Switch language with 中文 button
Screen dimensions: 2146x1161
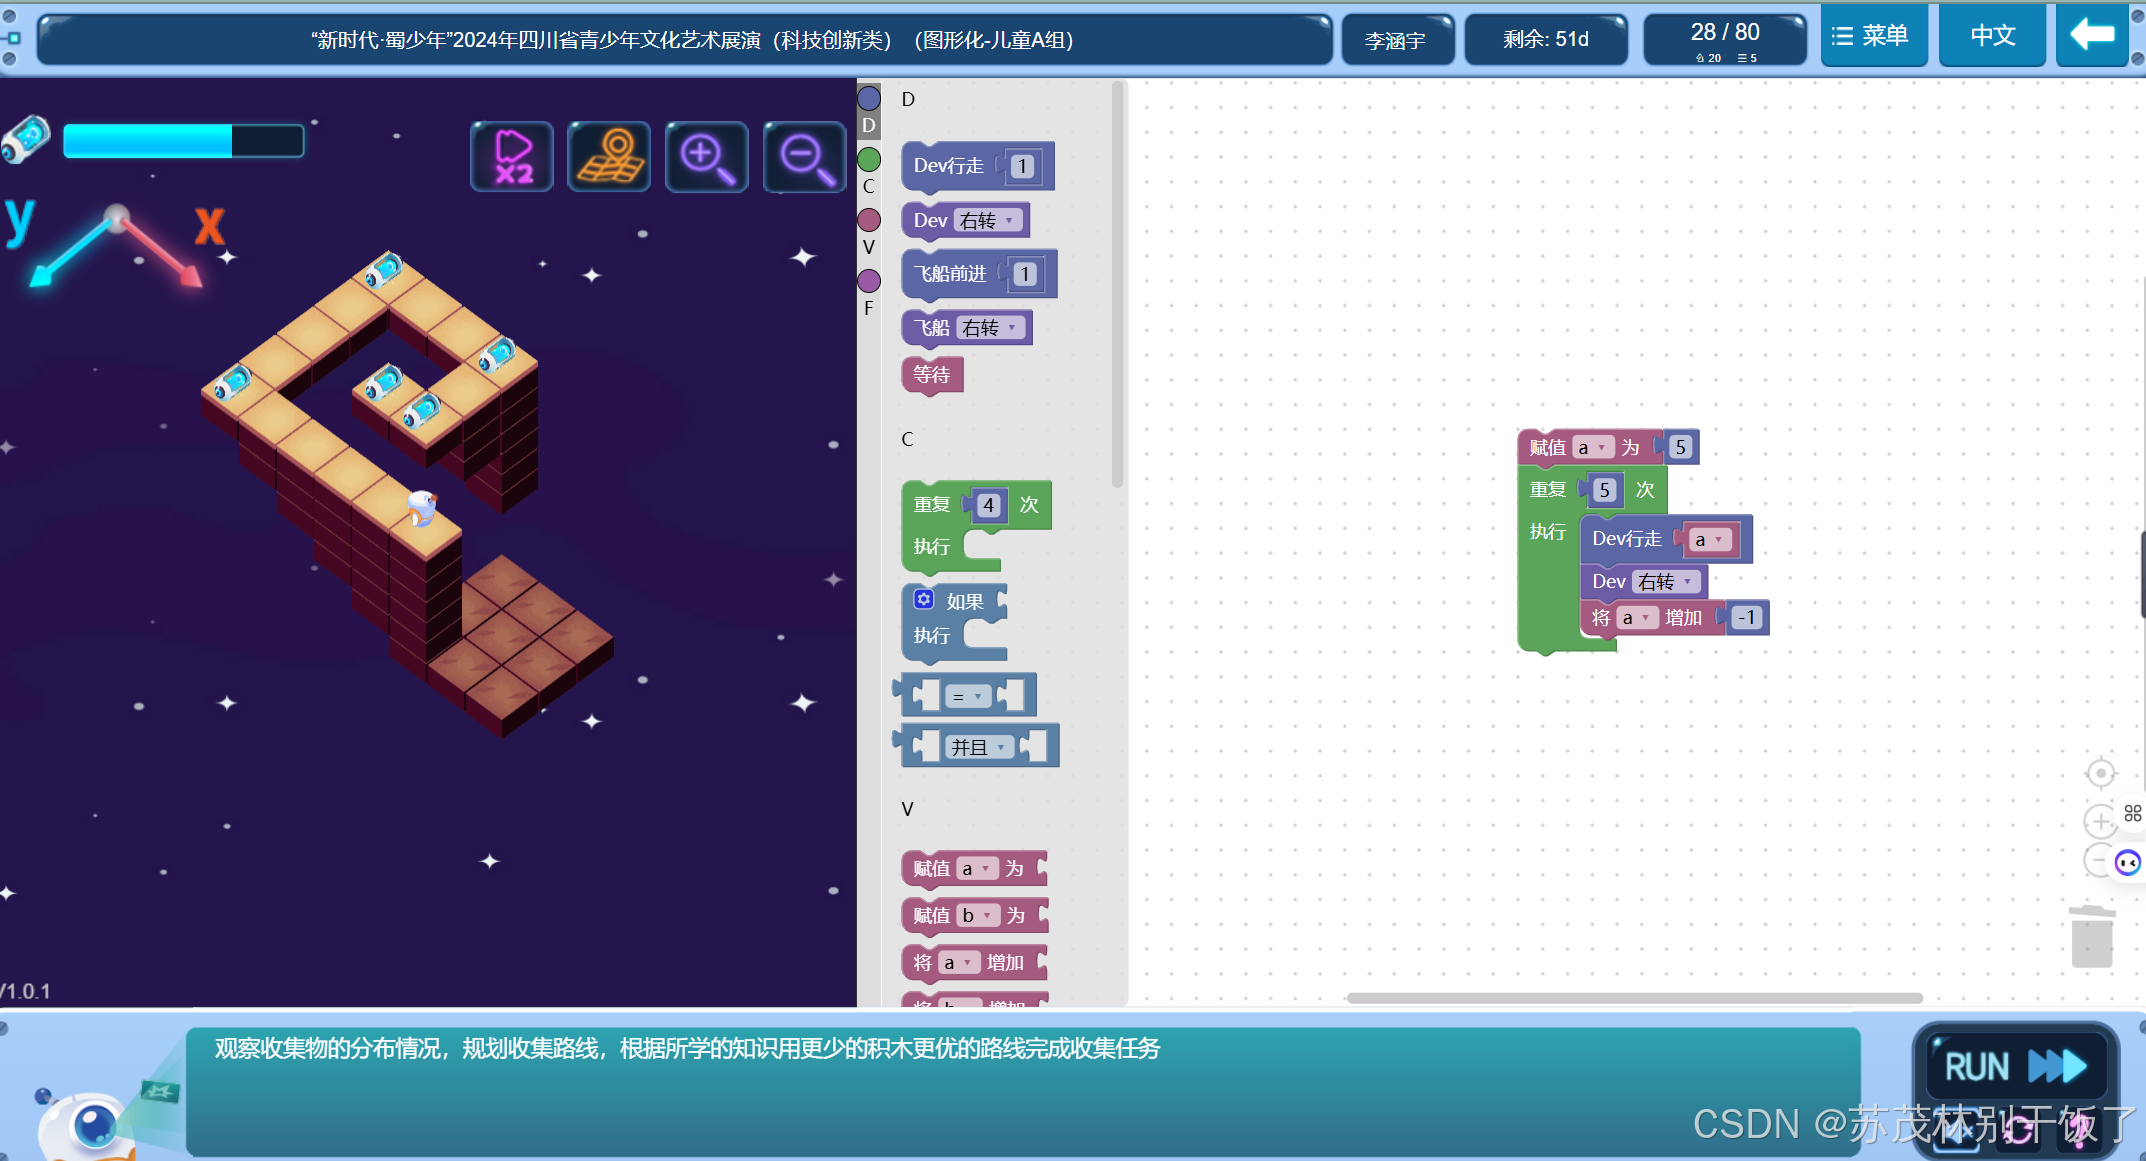tap(1991, 36)
